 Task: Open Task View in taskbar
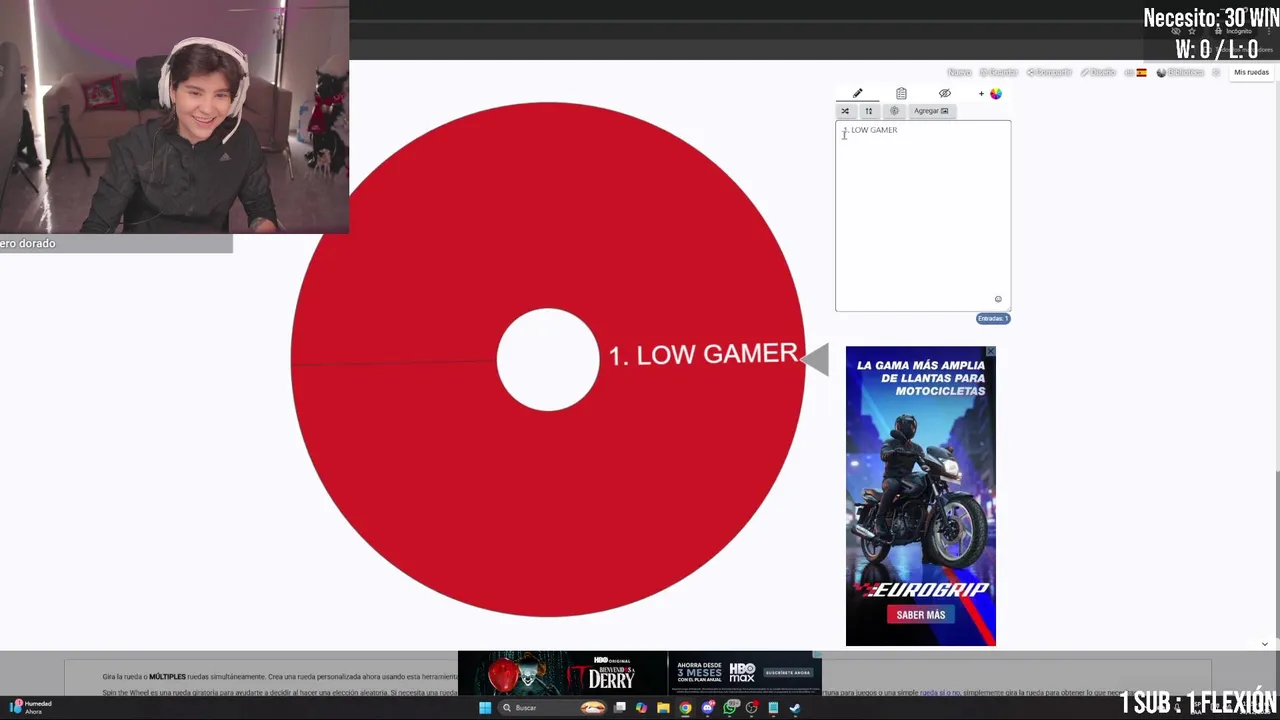point(620,708)
